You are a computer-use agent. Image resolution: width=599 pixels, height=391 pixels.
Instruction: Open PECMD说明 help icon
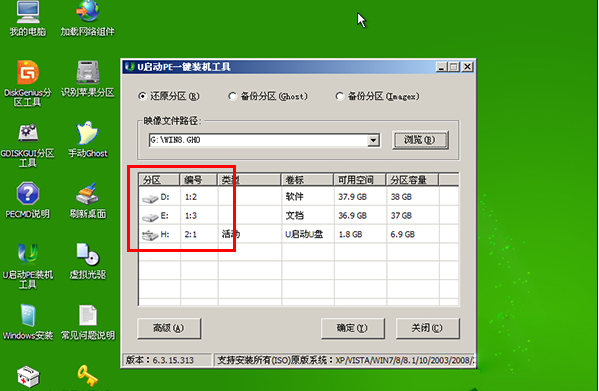(28, 200)
